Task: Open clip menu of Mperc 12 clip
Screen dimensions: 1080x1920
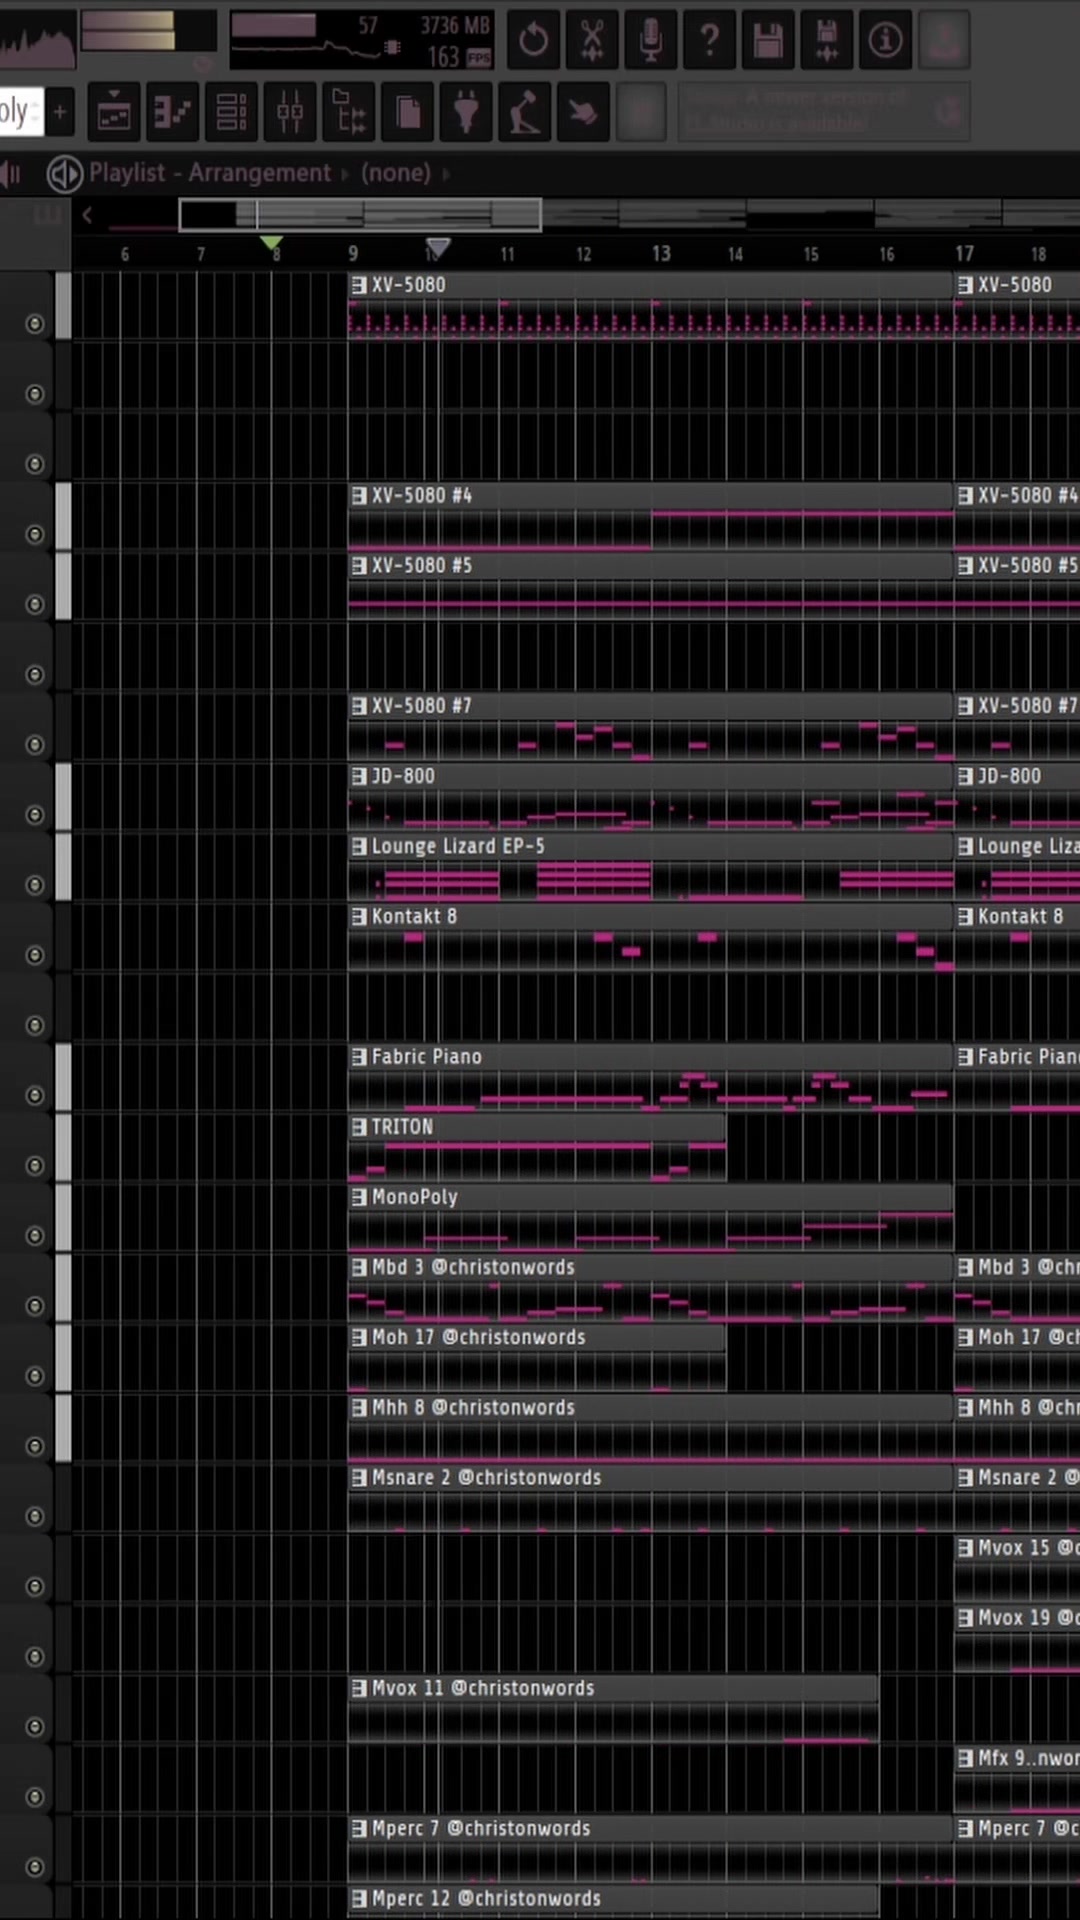Action: [359, 1898]
